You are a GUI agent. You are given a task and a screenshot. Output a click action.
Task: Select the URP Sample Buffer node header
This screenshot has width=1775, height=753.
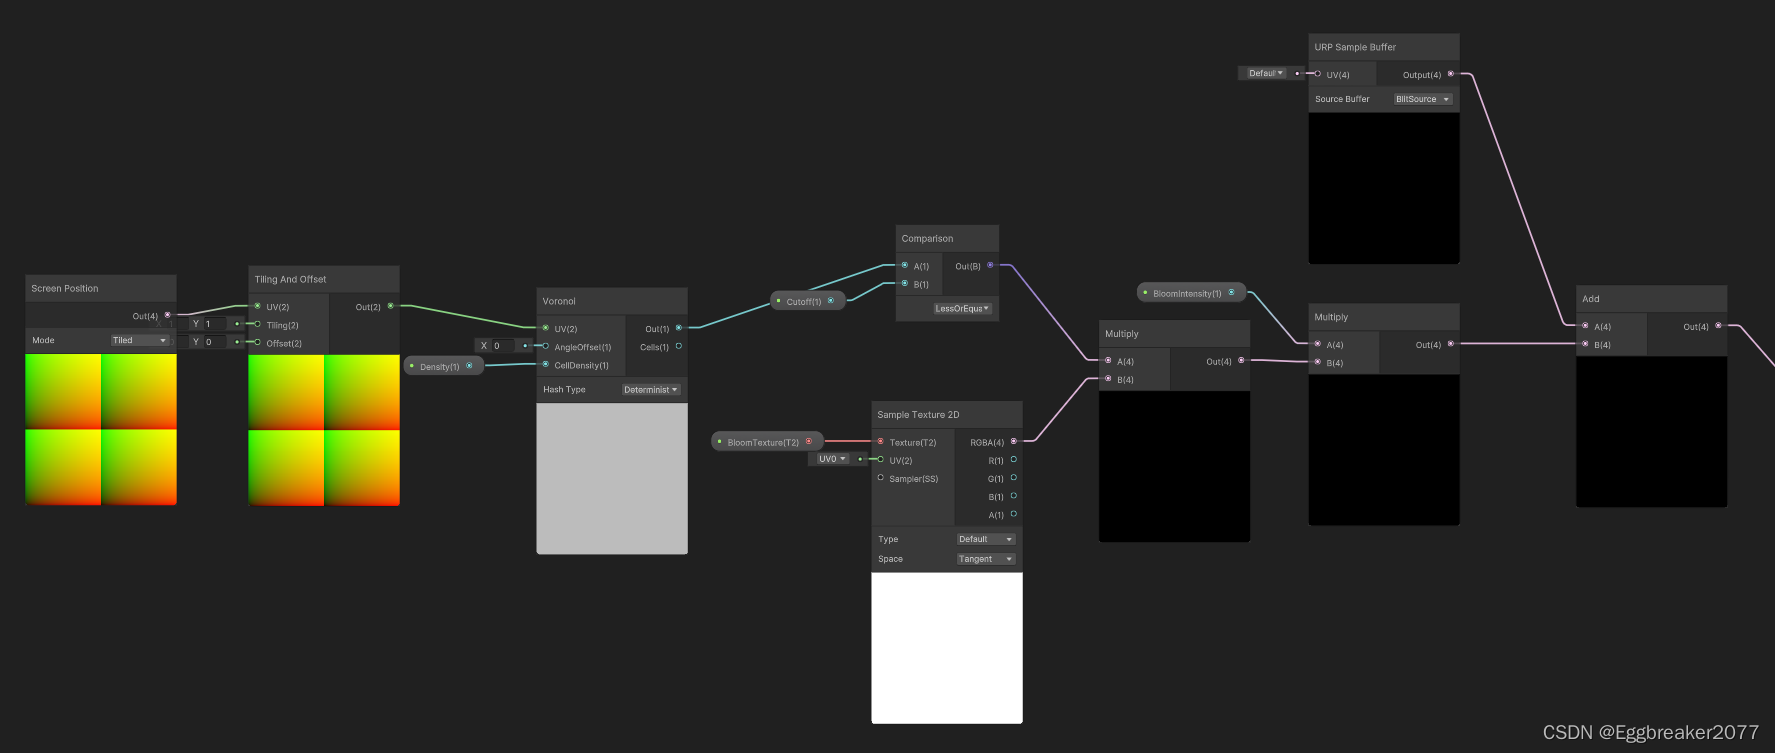(x=1384, y=47)
